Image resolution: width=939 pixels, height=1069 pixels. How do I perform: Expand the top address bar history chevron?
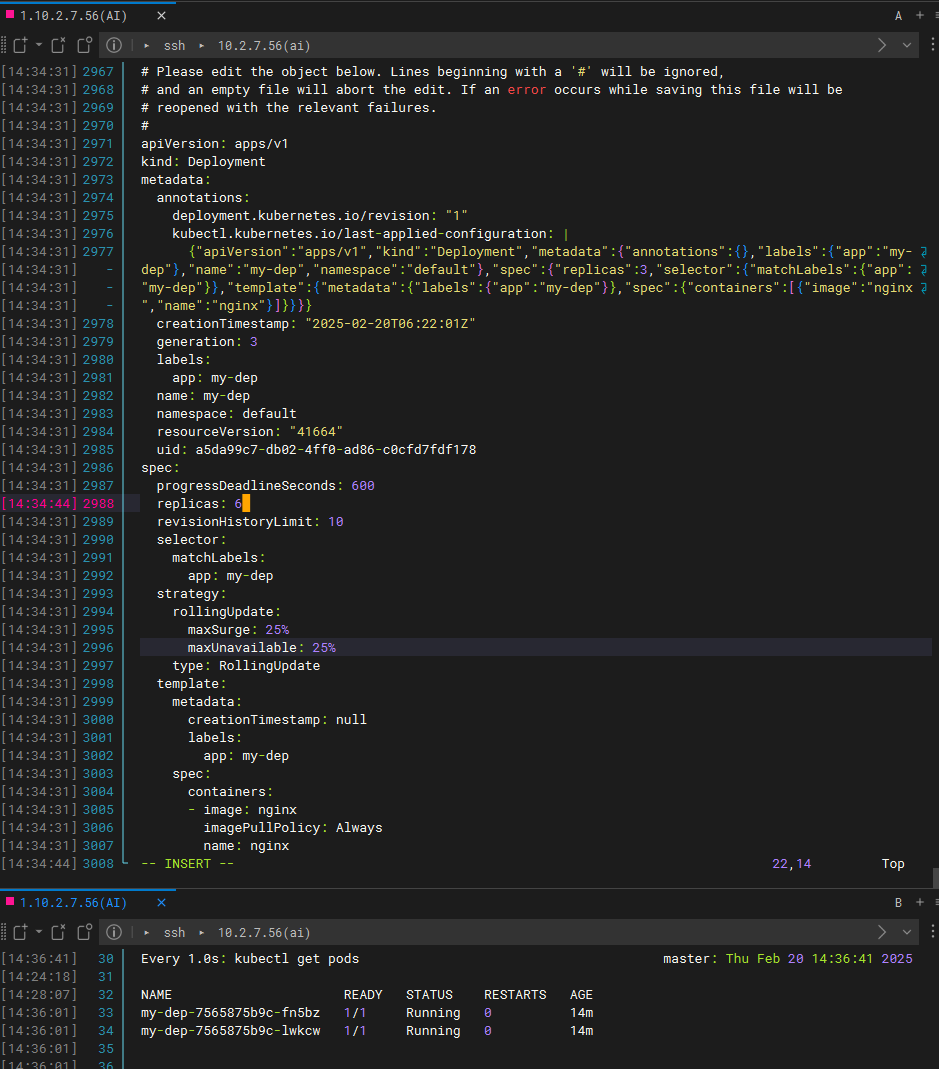(907, 45)
